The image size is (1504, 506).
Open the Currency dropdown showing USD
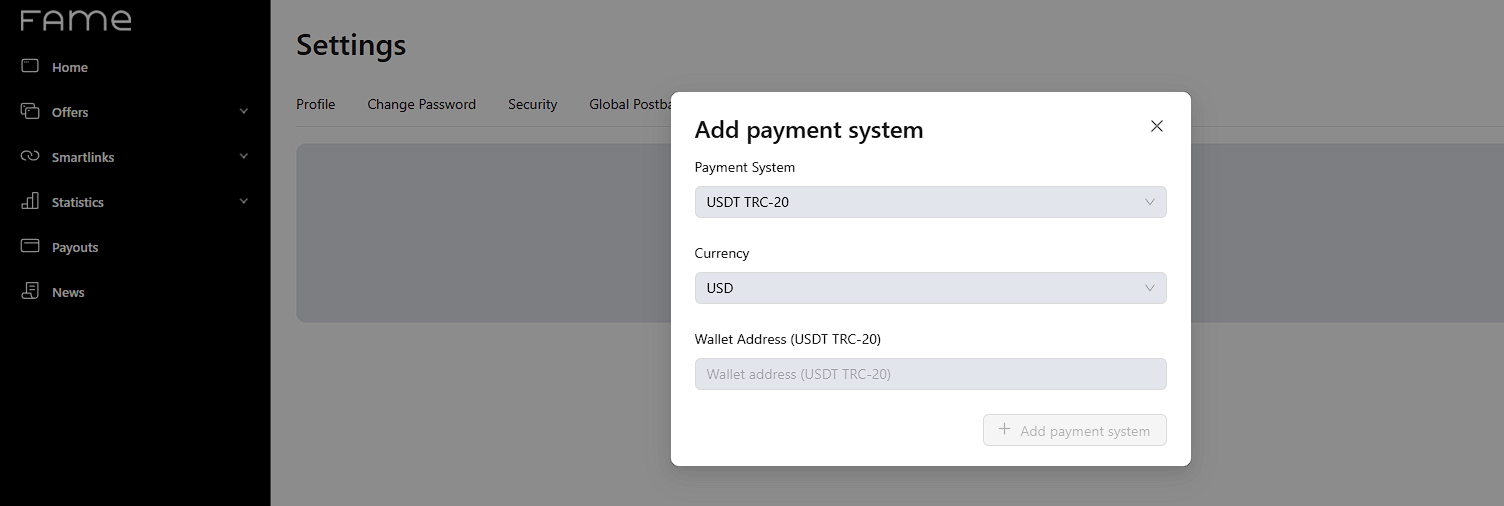930,288
